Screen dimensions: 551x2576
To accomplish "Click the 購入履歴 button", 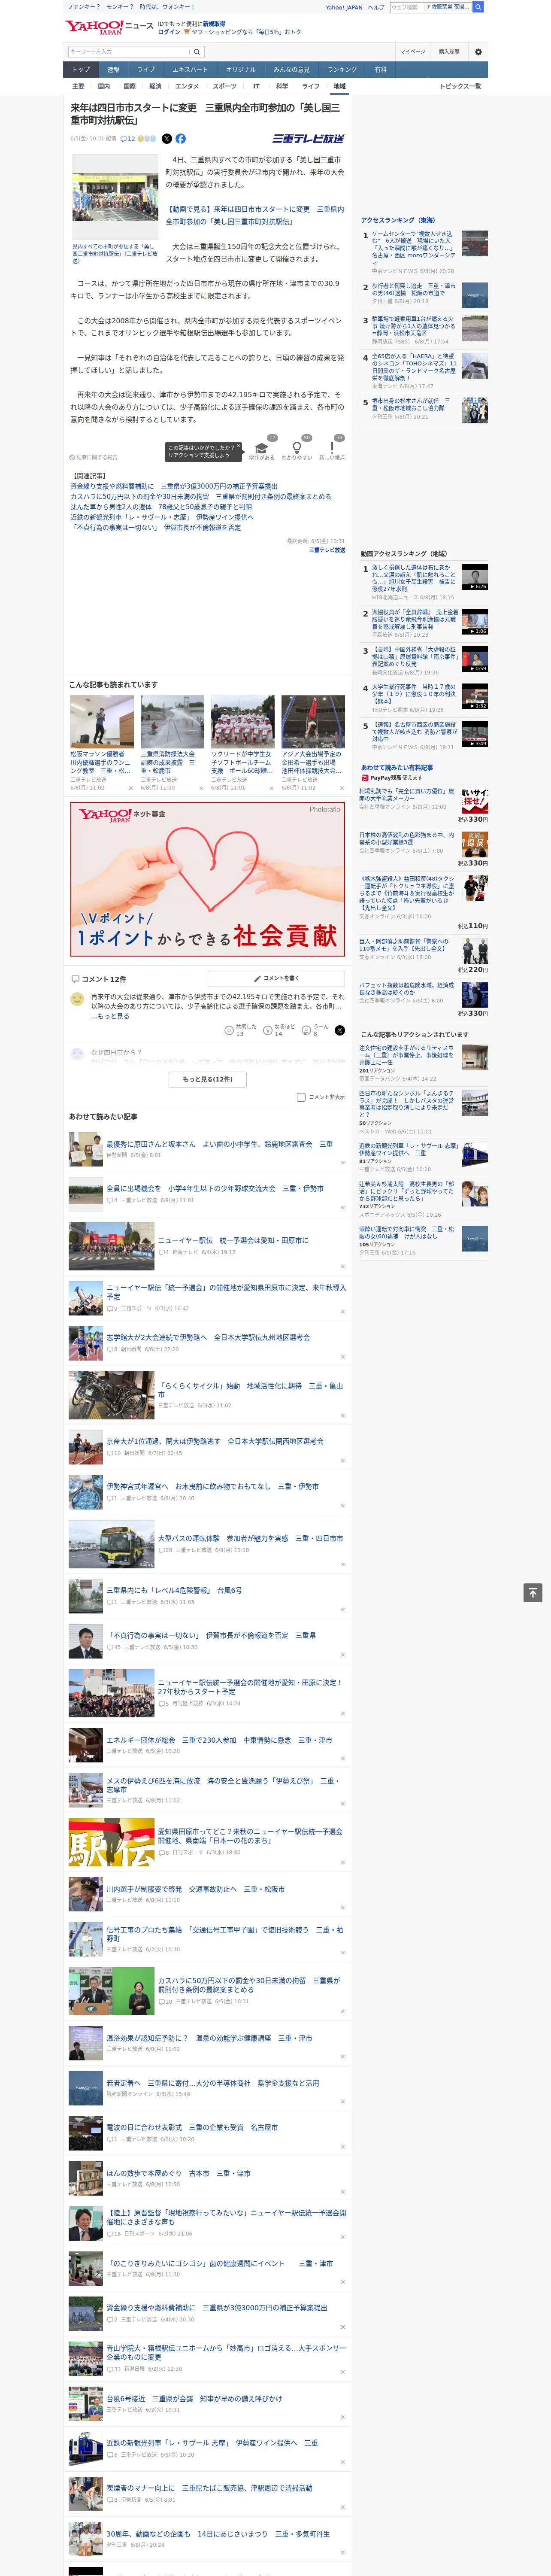I will coord(449,52).
